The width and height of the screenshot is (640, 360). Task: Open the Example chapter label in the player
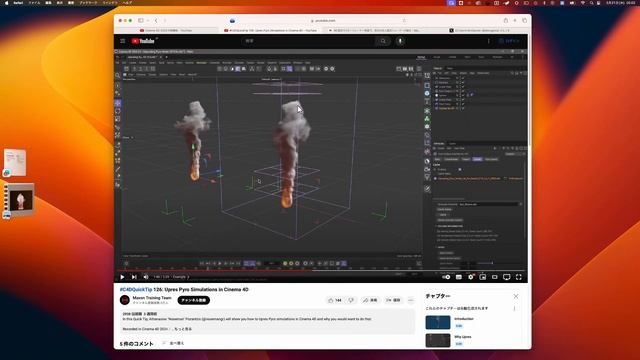(181, 277)
